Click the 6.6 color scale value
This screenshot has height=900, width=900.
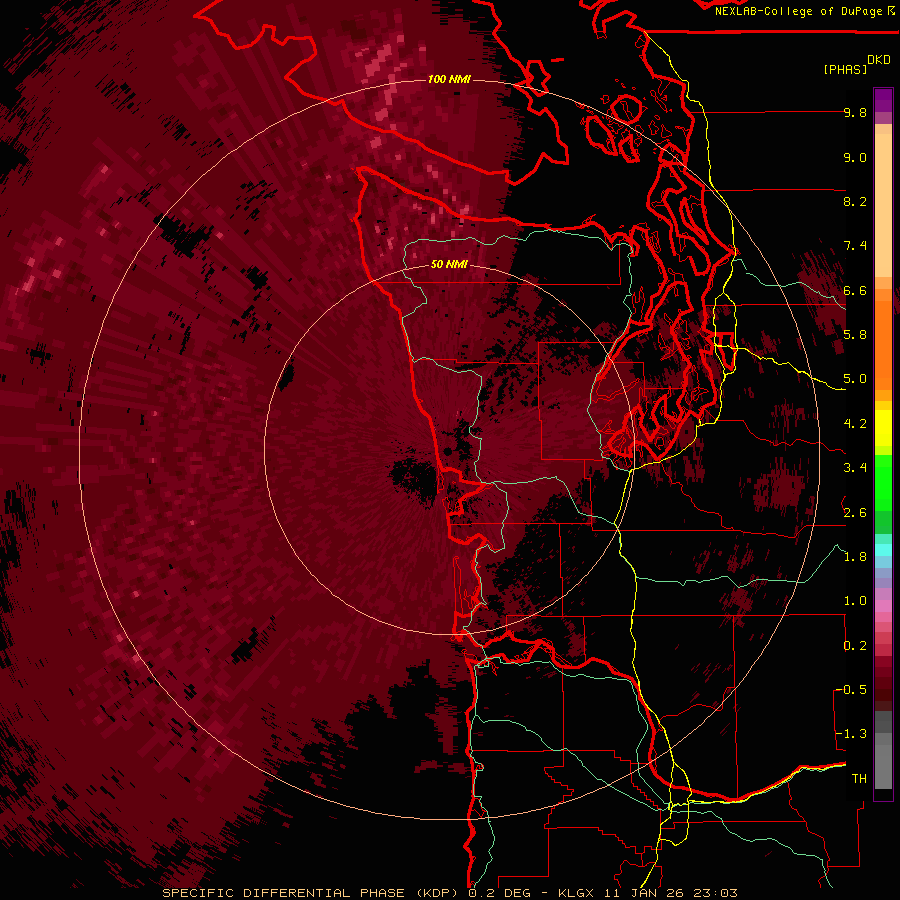(x=855, y=290)
